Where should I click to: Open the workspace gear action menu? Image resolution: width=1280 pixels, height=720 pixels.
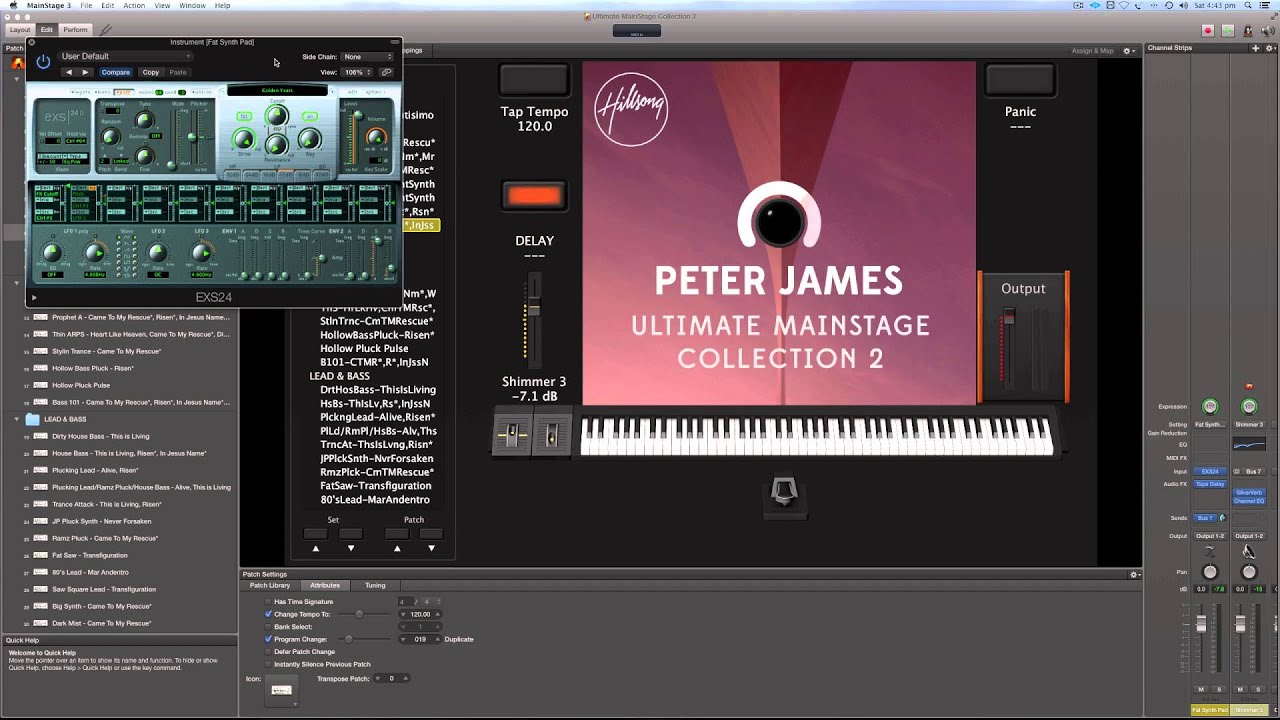coord(1129,50)
